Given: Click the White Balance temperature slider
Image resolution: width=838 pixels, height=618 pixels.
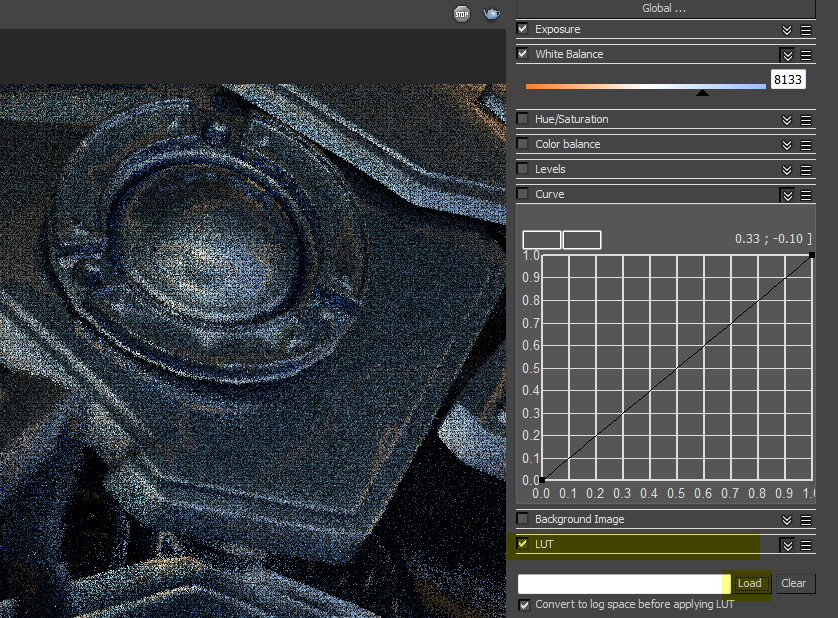Looking at the screenshot, I should tap(646, 87).
